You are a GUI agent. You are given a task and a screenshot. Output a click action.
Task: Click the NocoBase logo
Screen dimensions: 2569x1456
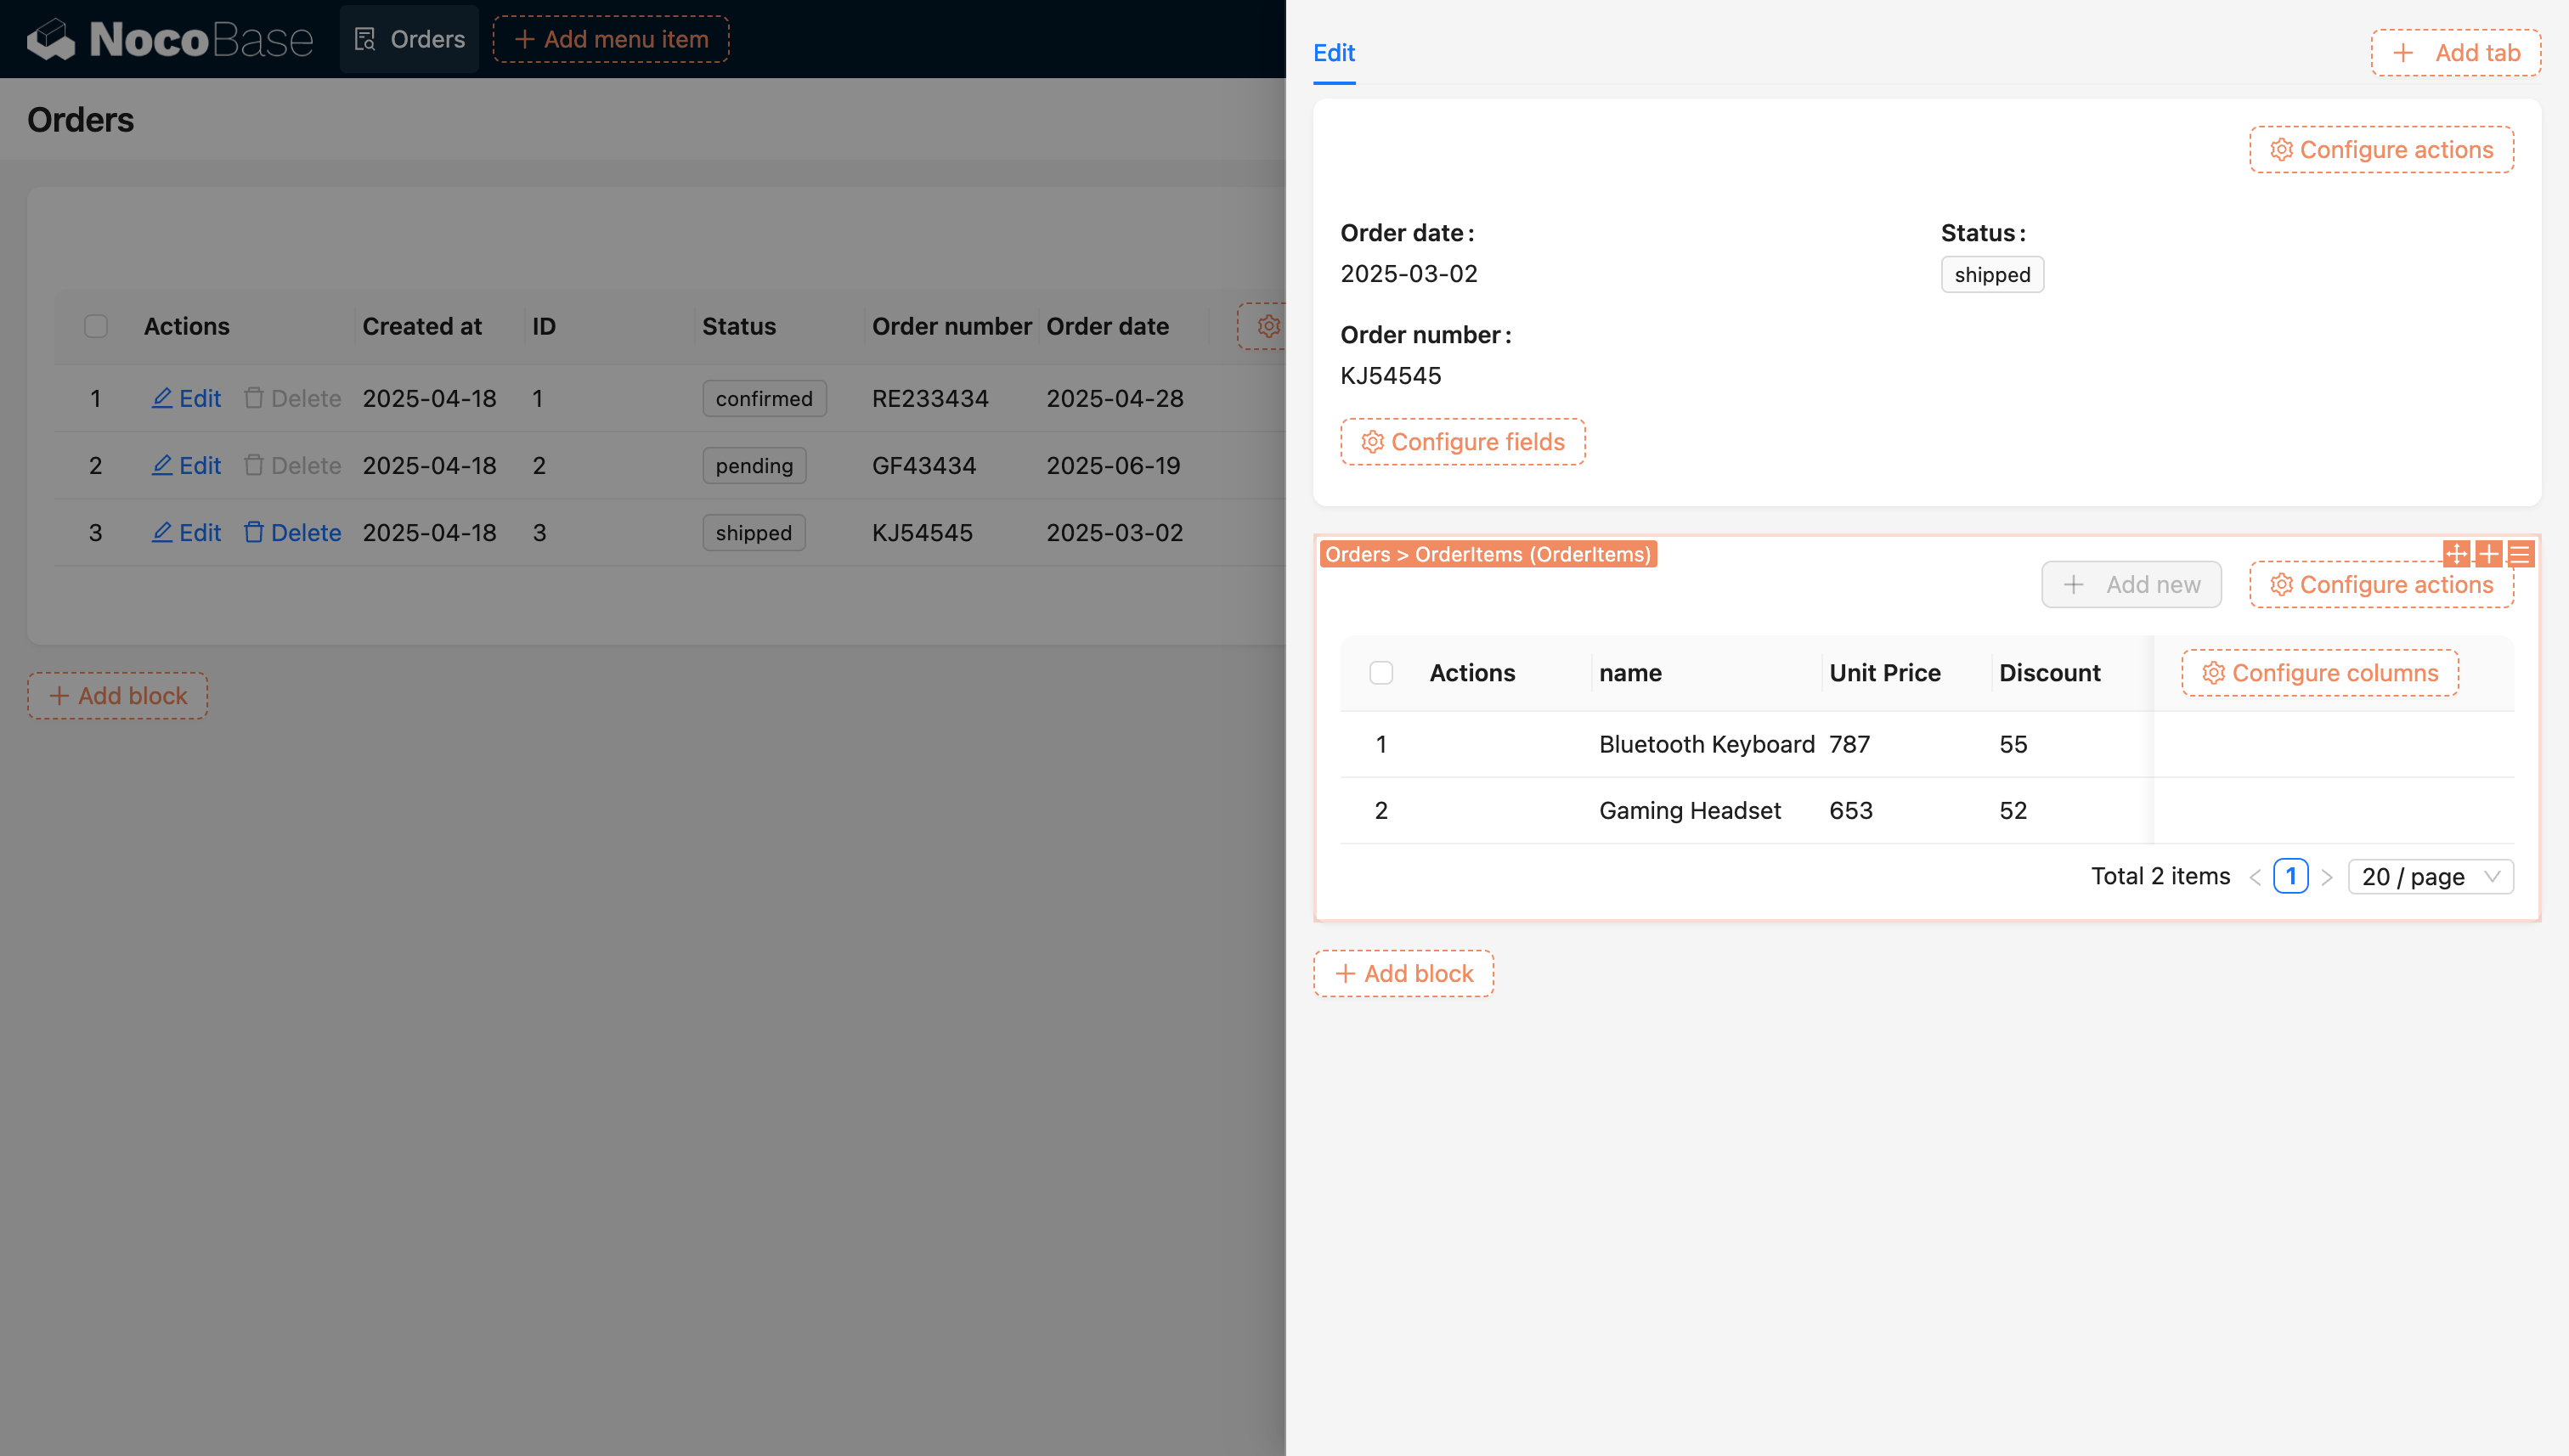coord(170,39)
